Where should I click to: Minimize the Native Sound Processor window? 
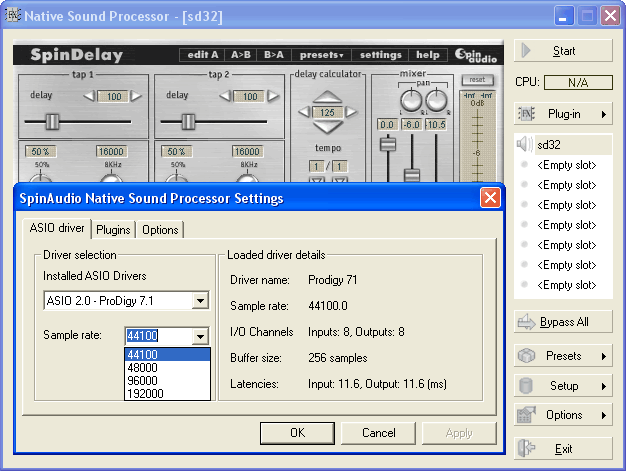click(563, 16)
